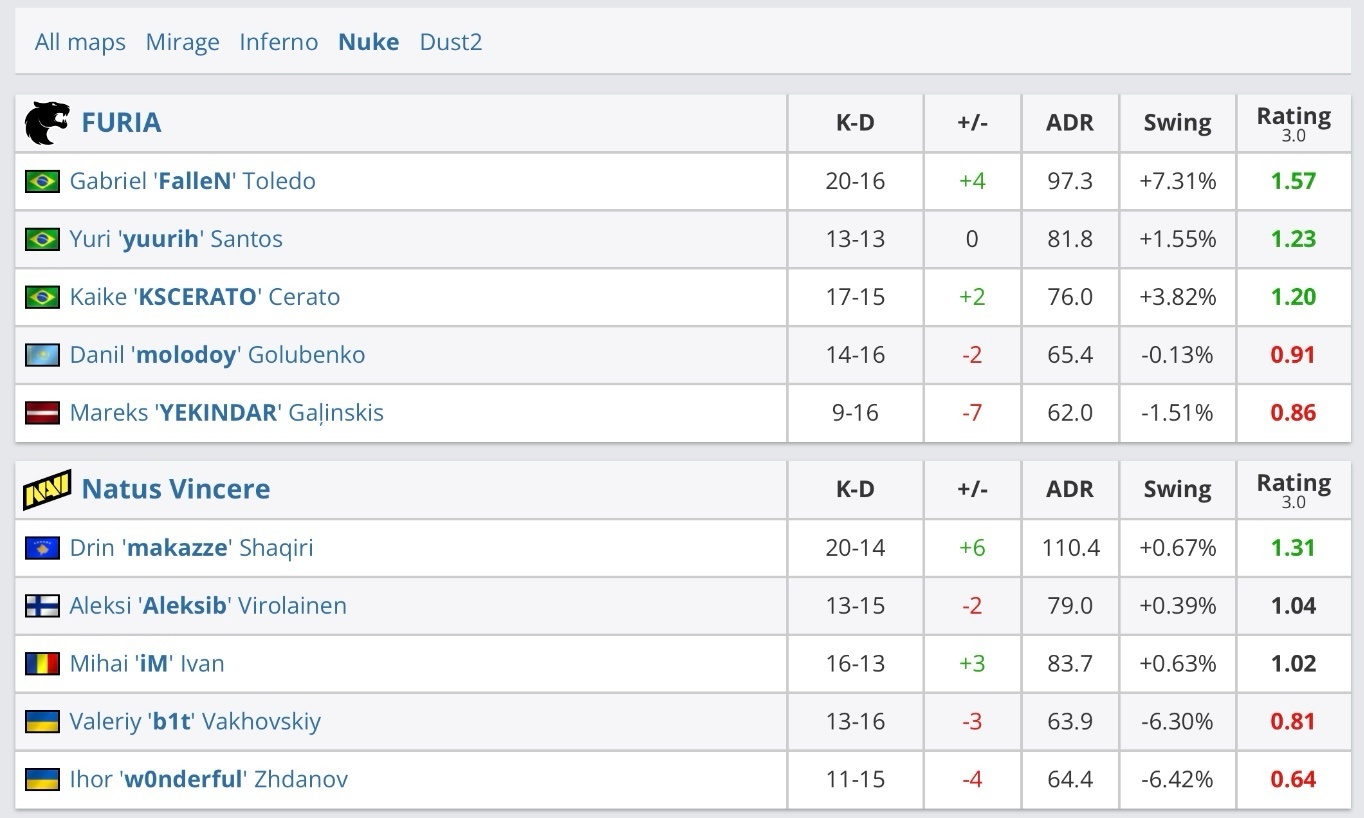Screen dimensions: 1364x818
Task: Click the Ukraine flag beside w0nderful
Action: [42, 780]
